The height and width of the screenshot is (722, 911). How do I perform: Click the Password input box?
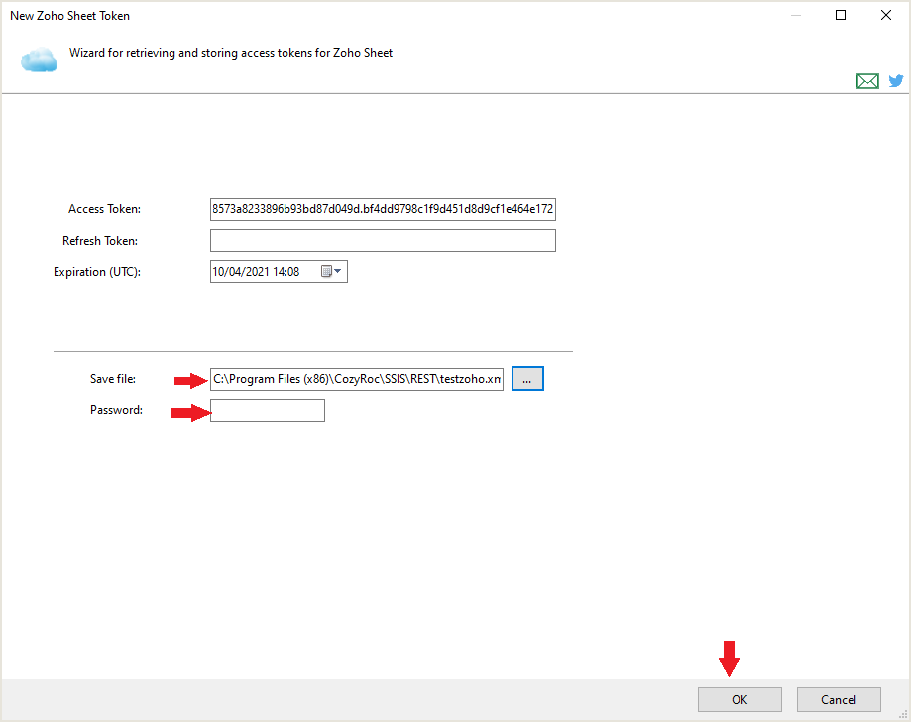(x=267, y=410)
